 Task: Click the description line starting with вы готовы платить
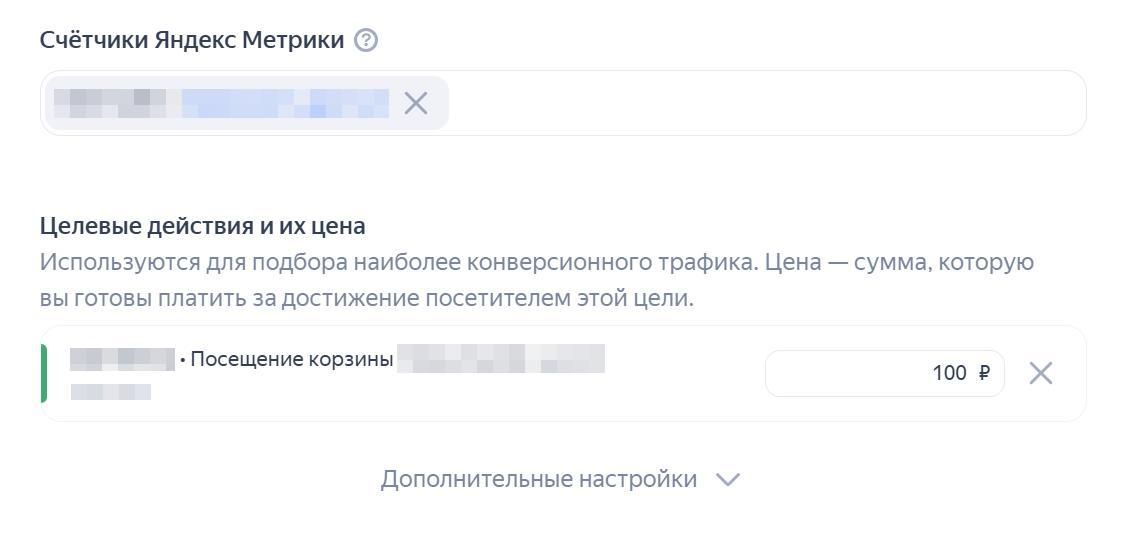tap(366, 298)
